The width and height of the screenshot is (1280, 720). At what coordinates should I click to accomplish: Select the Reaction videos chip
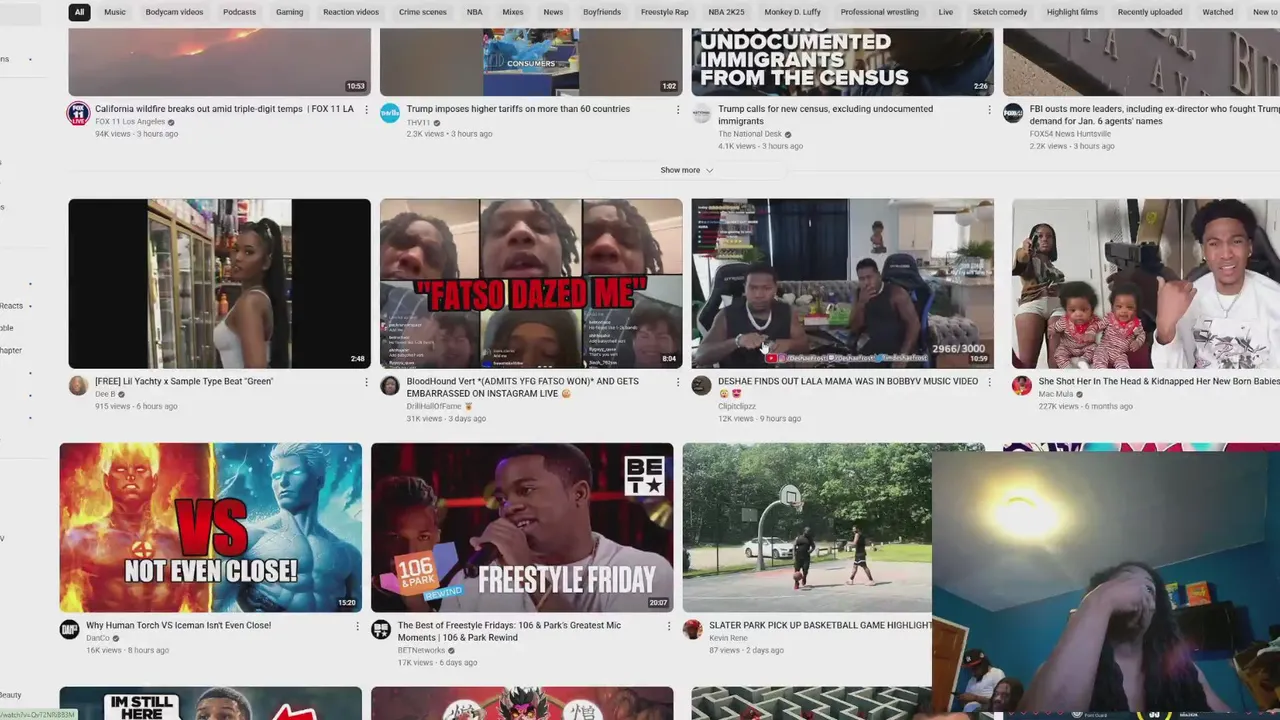pos(351,12)
